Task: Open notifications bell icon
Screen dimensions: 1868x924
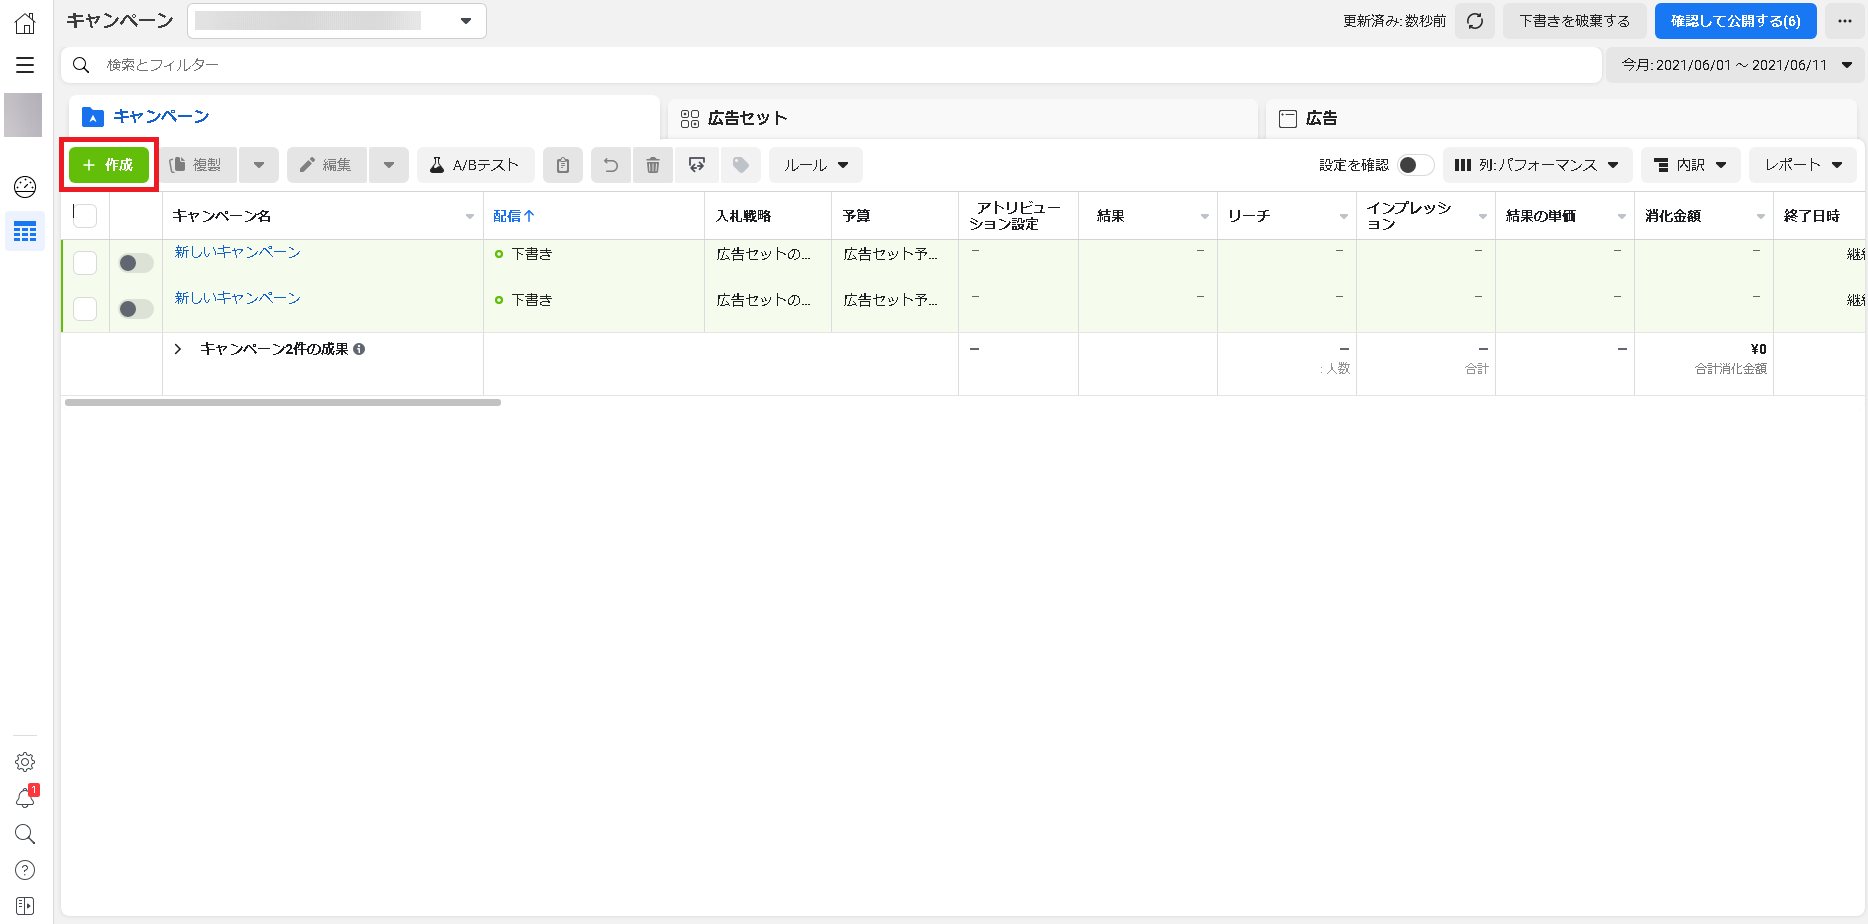Action: coord(25,798)
